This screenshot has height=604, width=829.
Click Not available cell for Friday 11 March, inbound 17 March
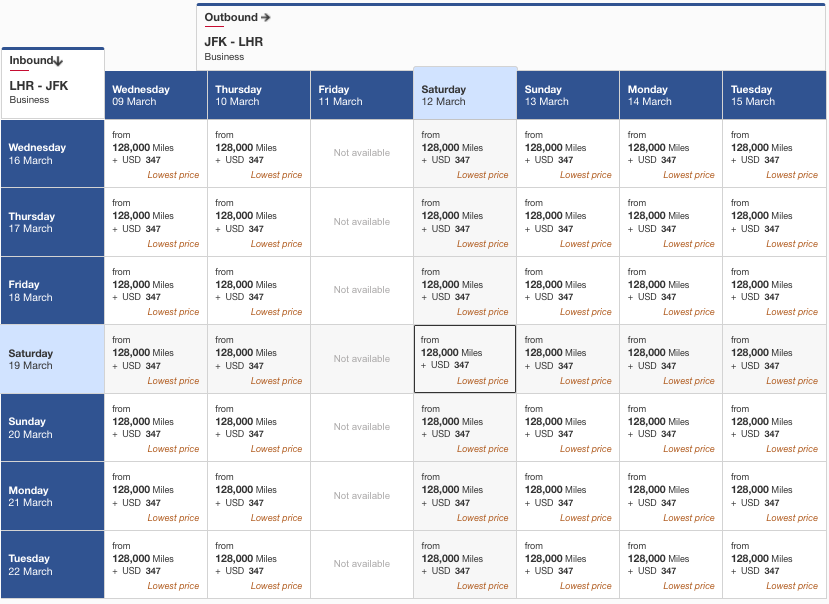(x=362, y=222)
